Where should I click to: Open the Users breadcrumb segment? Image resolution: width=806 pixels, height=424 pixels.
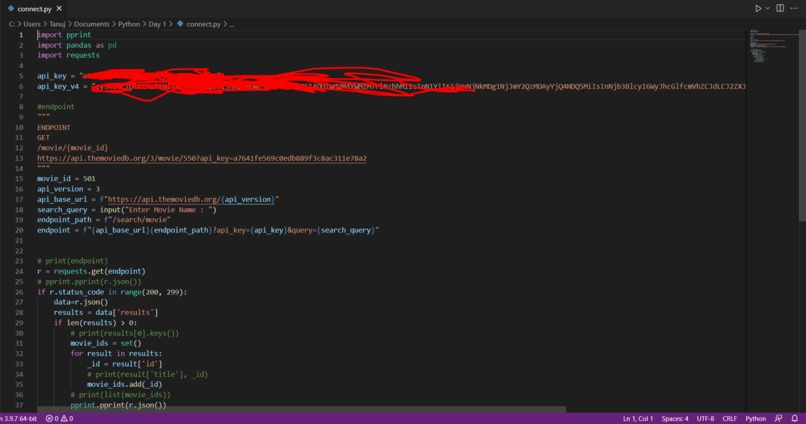pos(32,24)
